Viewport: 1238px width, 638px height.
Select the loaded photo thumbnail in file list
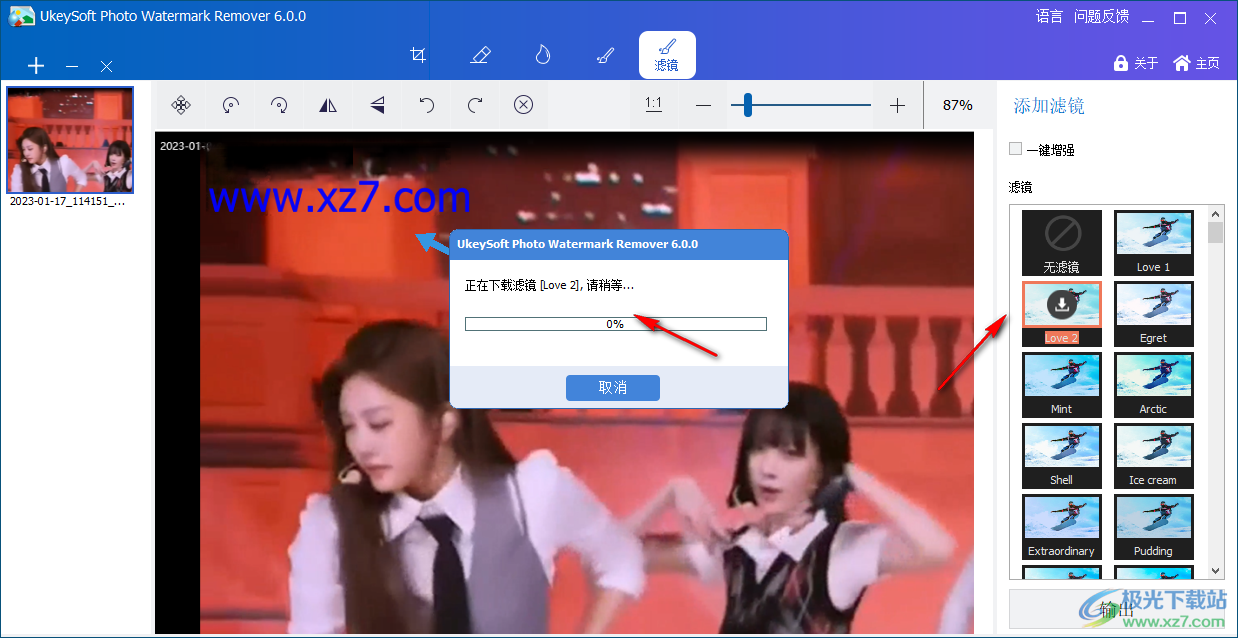click(70, 140)
